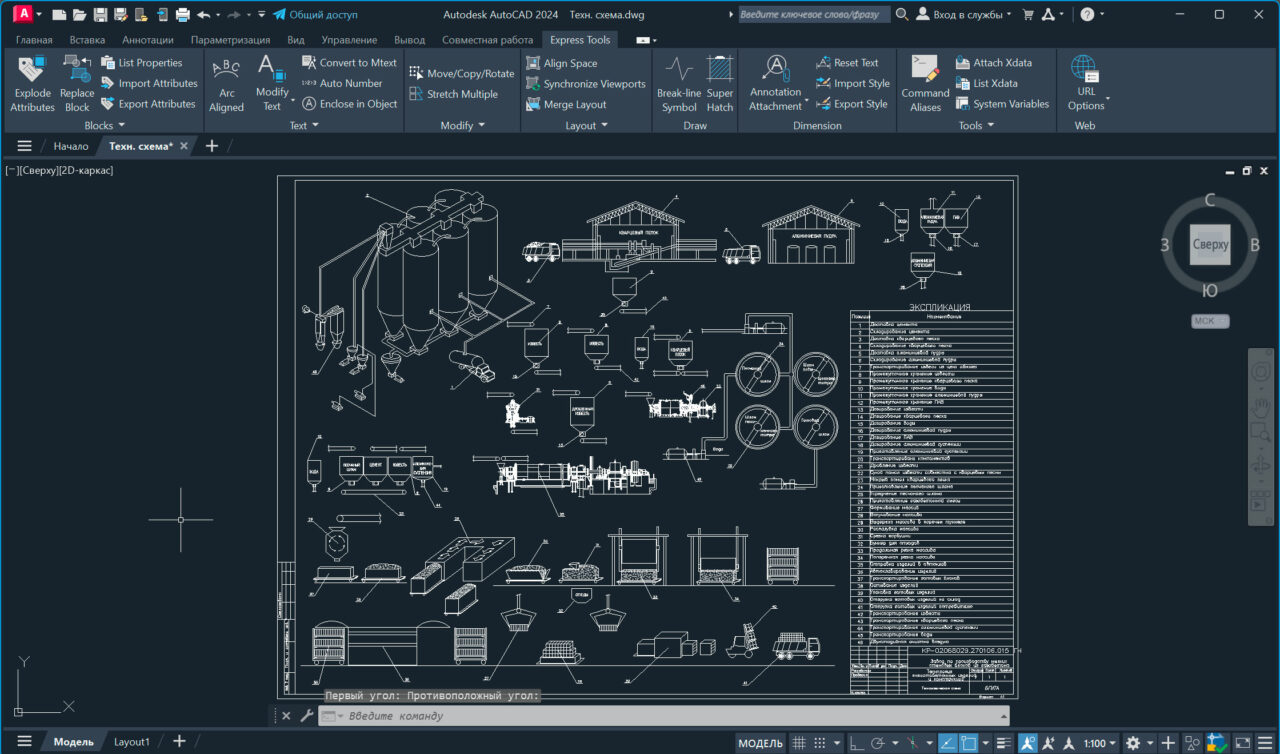Click the Plot (printer) icon in quick access toolbar

click(x=182, y=15)
